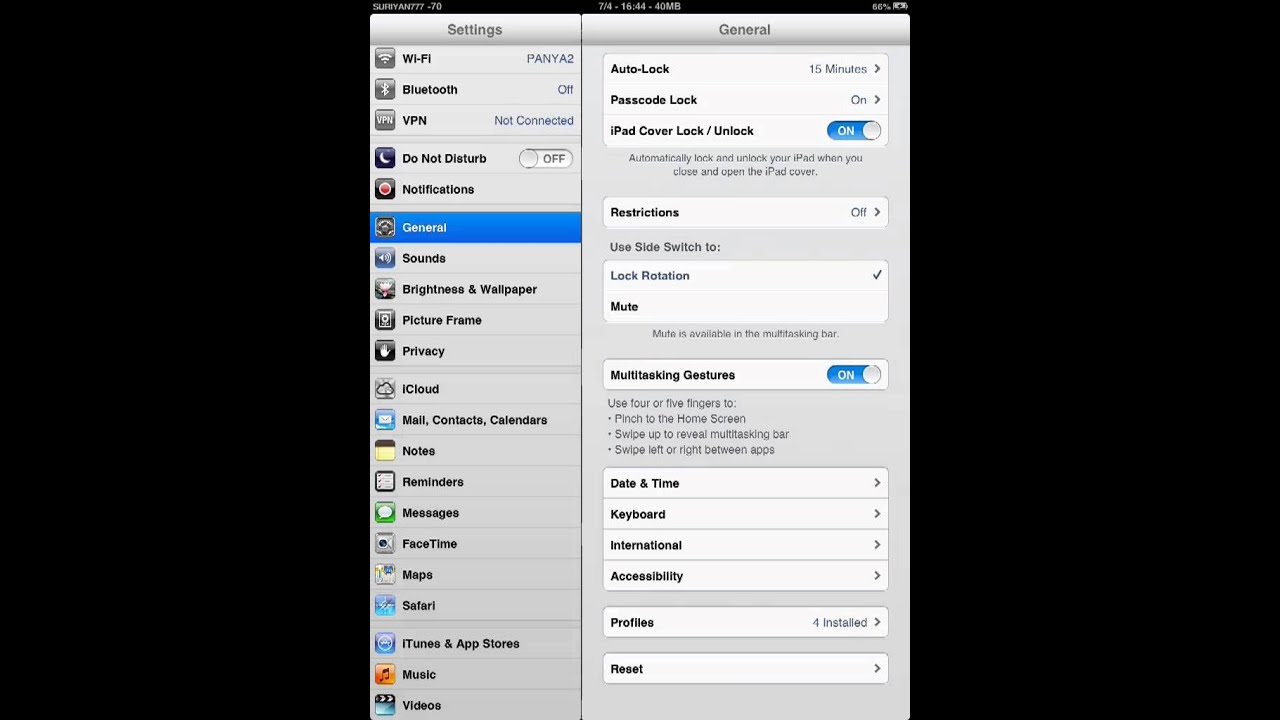Image resolution: width=1280 pixels, height=720 pixels.
Task: Tap the 15 Minutes Auto-Lock value
Action: pos(838,69)
